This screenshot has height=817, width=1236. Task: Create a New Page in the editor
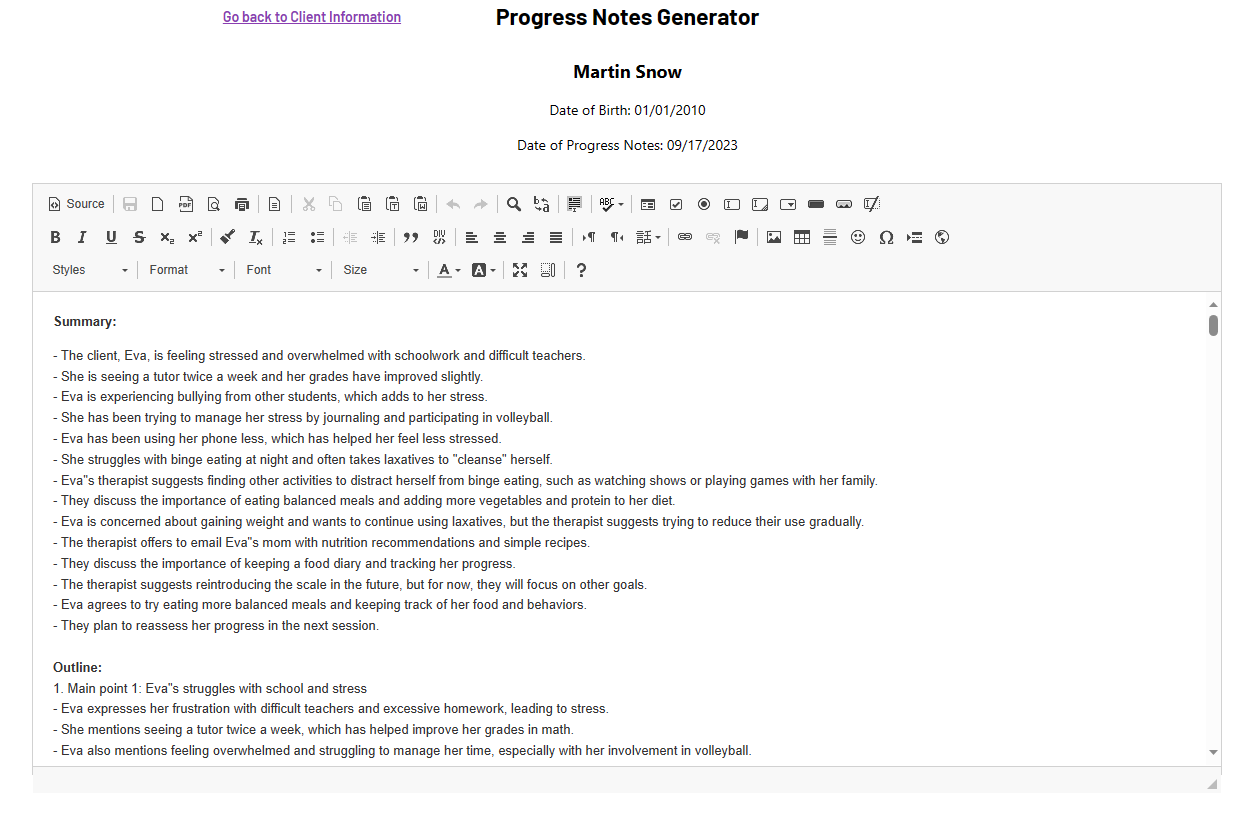(x=158, y=204)
